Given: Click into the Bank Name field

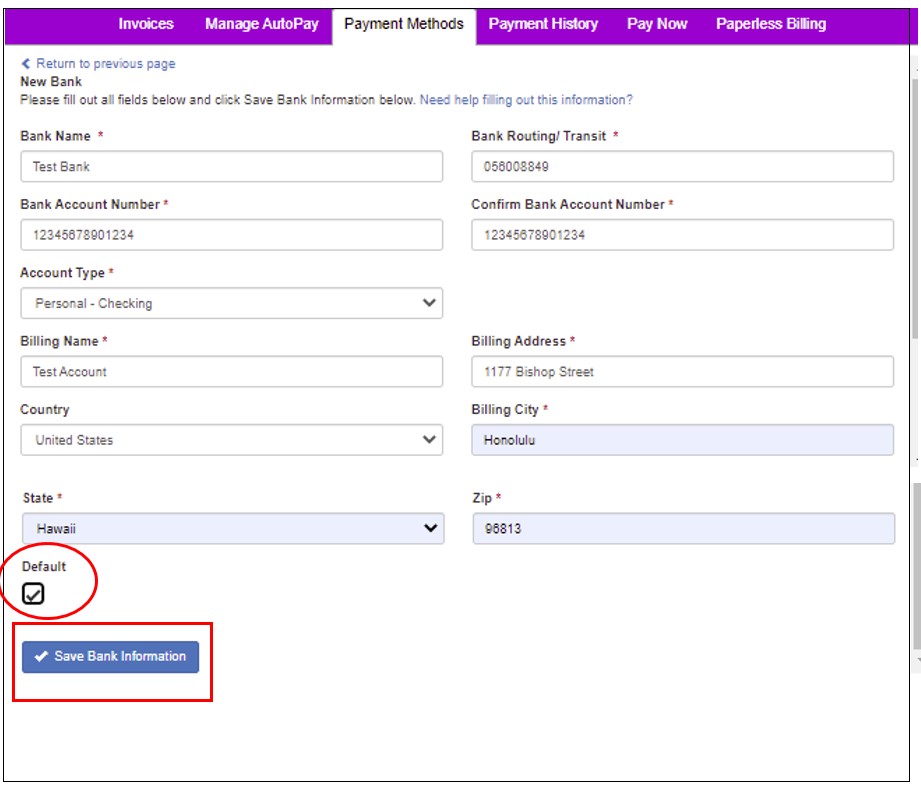Looking at the screenshot, I should click(x=231, y=166).
